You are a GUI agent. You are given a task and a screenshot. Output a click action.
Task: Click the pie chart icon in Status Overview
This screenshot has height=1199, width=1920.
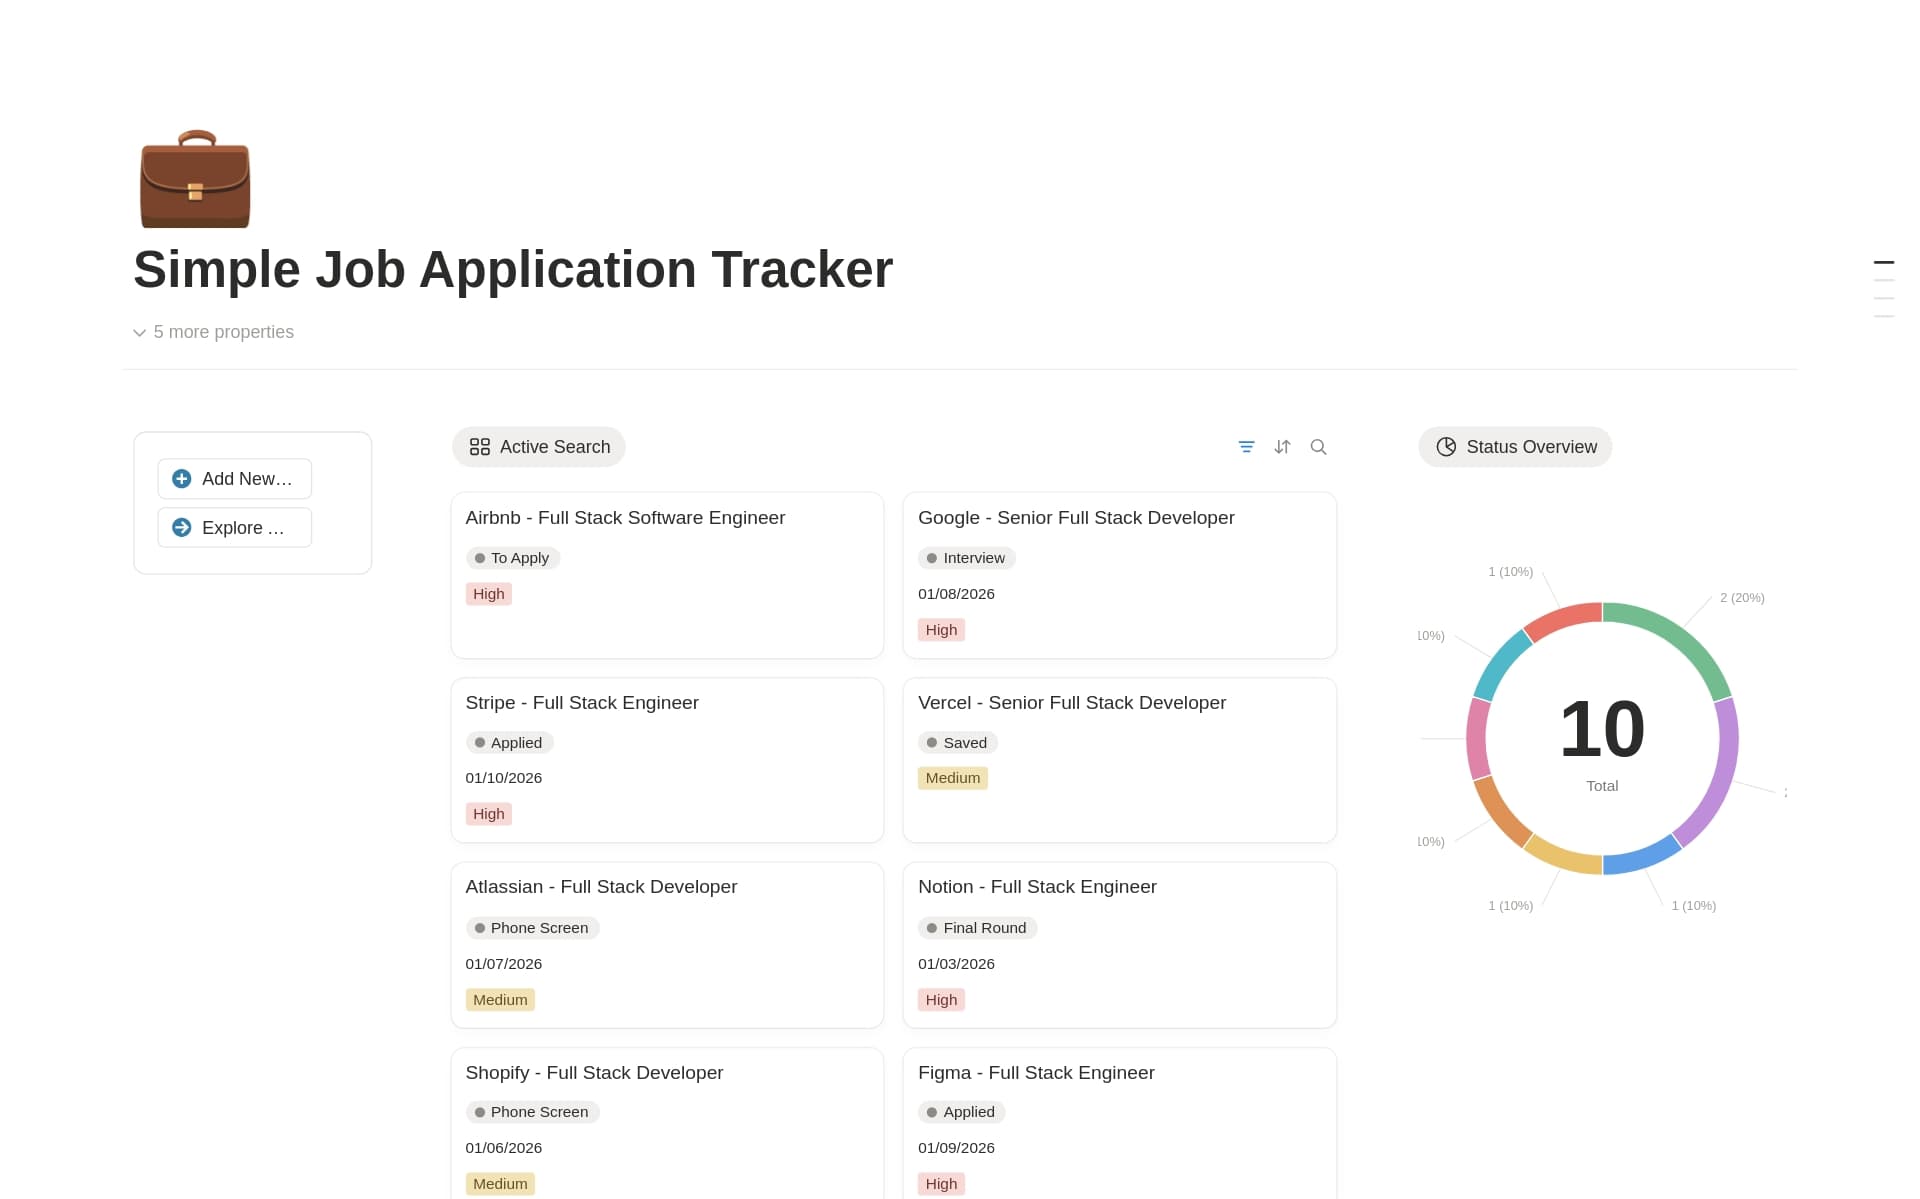click(1446, 447)
